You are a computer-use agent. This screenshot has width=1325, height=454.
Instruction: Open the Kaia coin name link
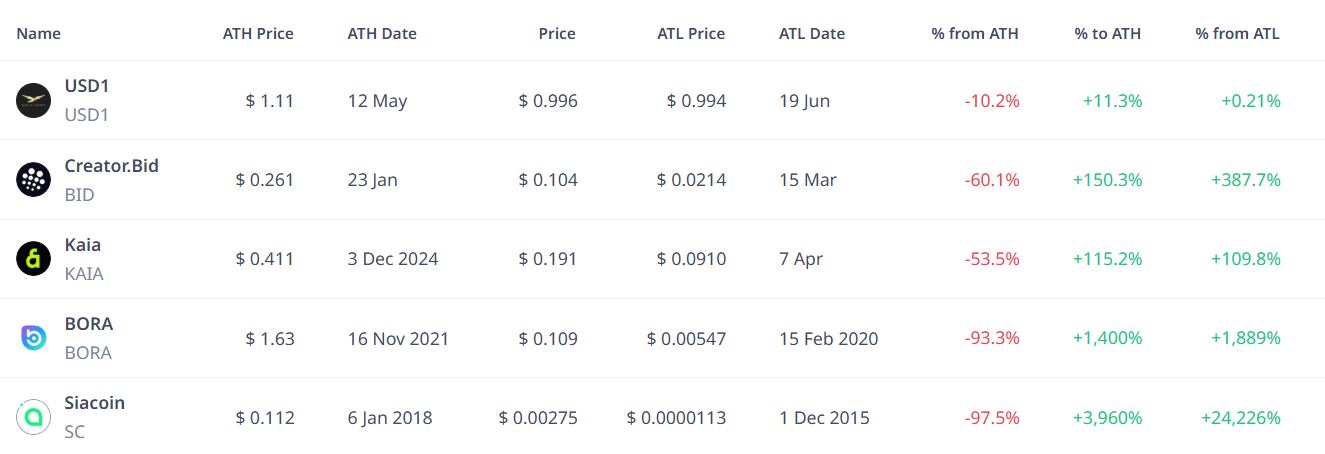click(83, 244)
